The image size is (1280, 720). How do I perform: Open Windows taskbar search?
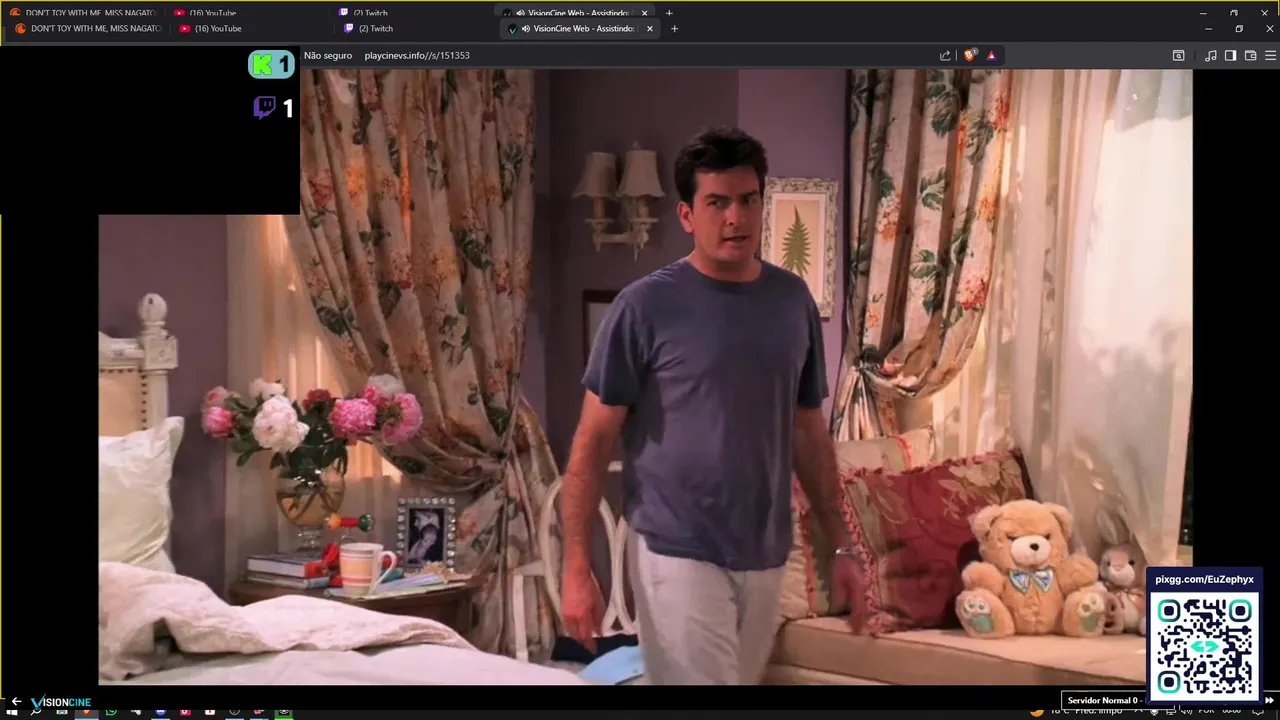pyautogui.click(x=36, y=712)
